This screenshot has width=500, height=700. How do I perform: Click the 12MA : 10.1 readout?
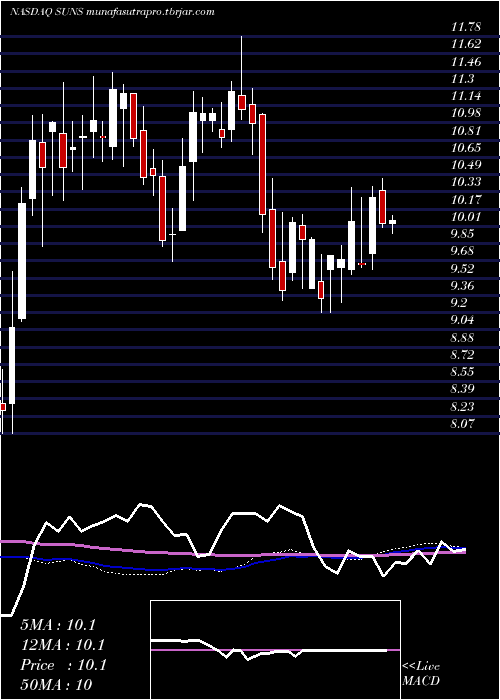[62, 645]
